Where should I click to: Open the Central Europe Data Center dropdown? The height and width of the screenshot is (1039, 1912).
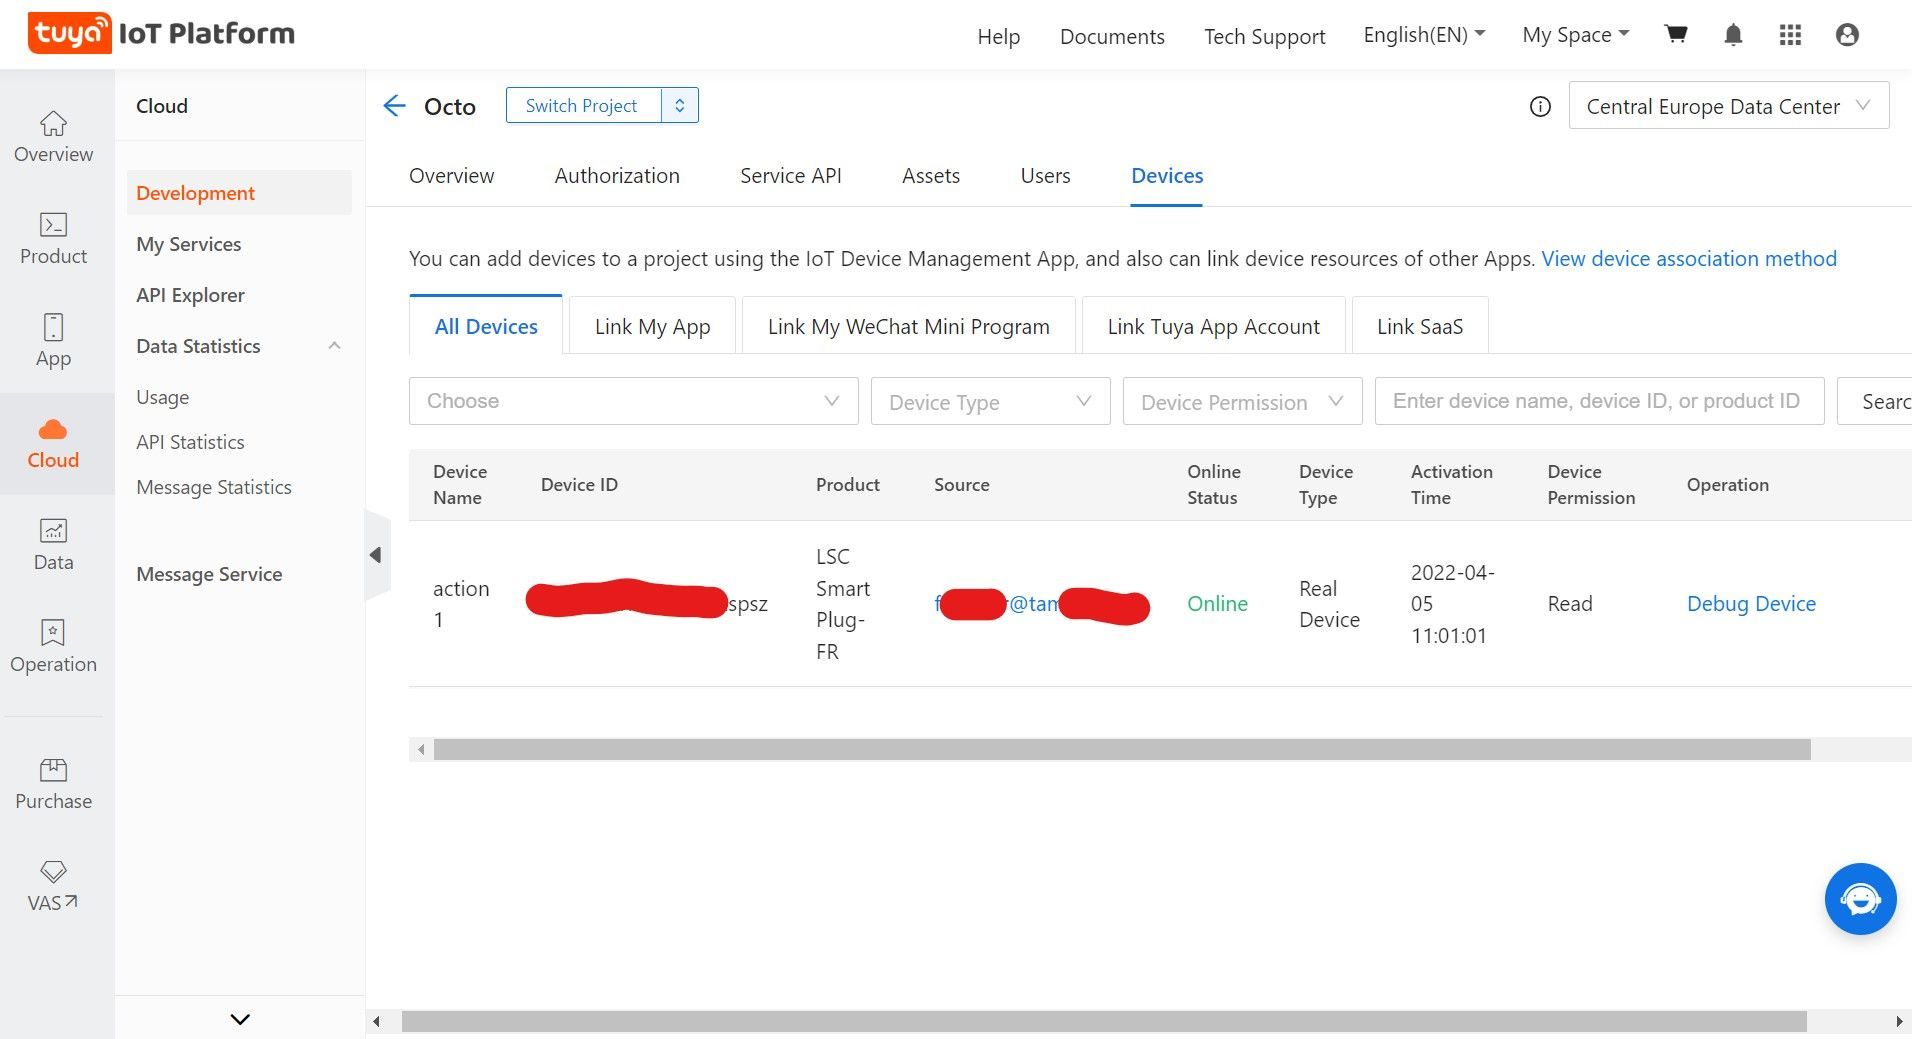[x=1729, y=106]
